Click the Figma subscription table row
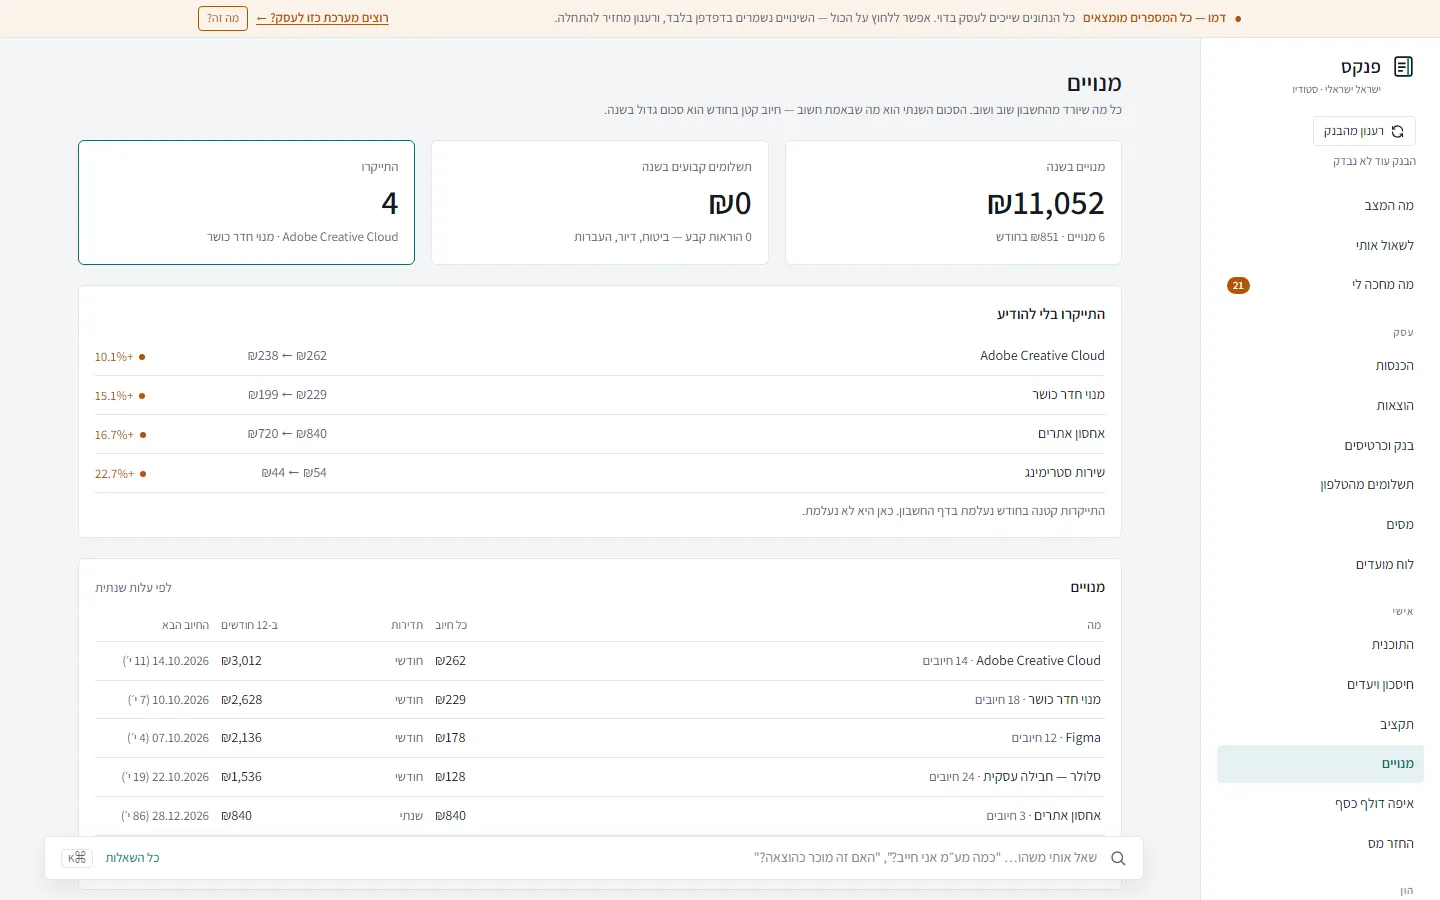The height and width of the screenshot is (900, 1440). click(x=600, y=738)
